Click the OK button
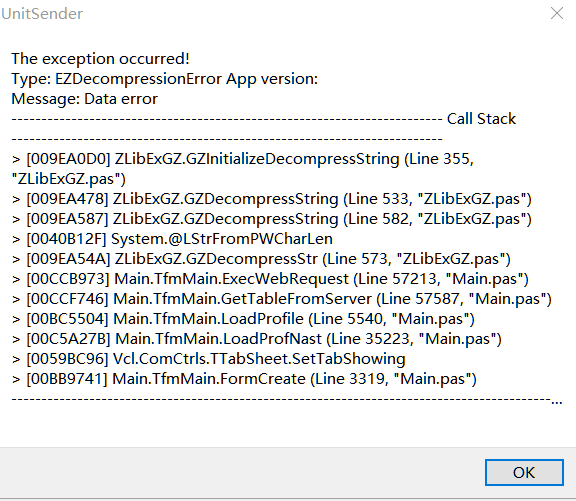This screenshot has height=501, width=576. pyautogui.click(x=524, y=472)
